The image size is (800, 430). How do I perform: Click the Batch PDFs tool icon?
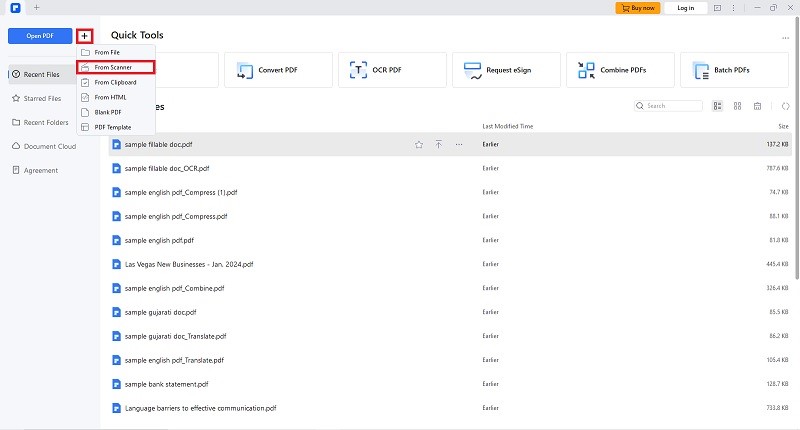[x=701, y=70]
